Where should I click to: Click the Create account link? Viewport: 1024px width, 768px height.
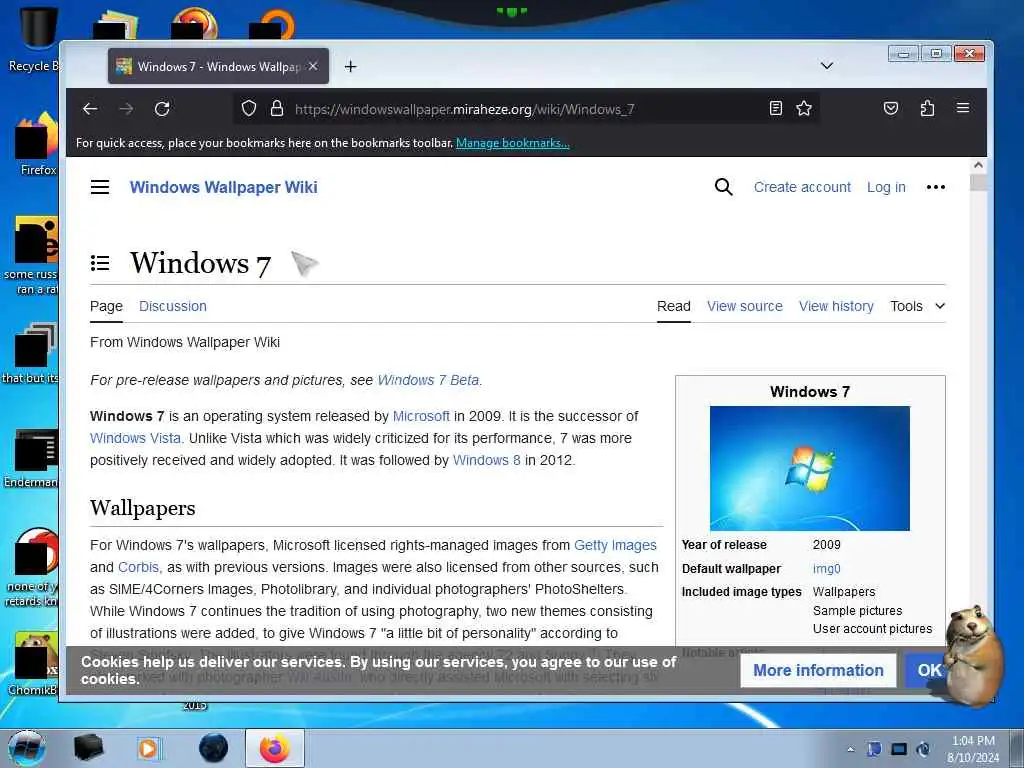[803, 187]
